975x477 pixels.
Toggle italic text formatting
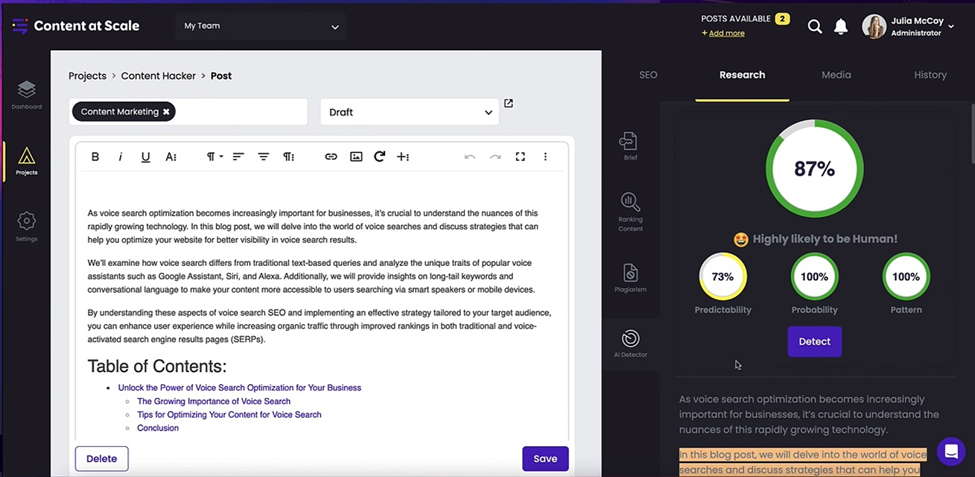pos(120,157)
